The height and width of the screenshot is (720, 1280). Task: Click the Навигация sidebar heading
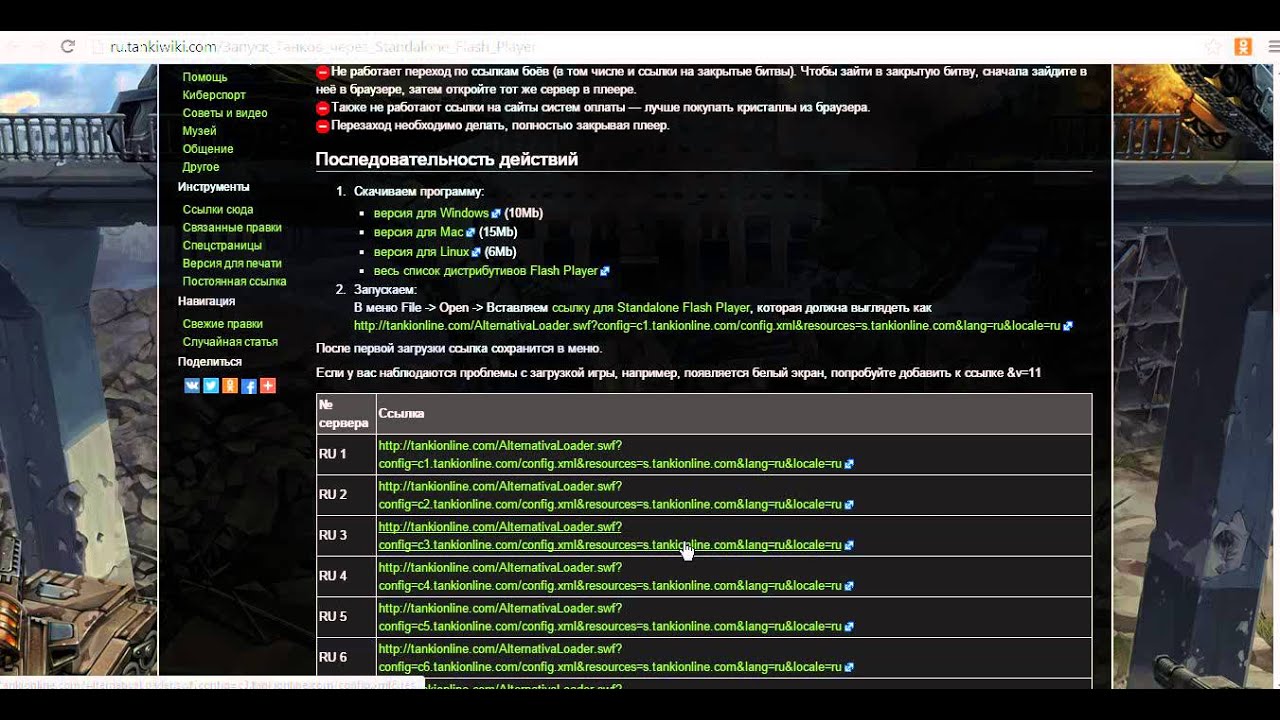coord(207,301)
